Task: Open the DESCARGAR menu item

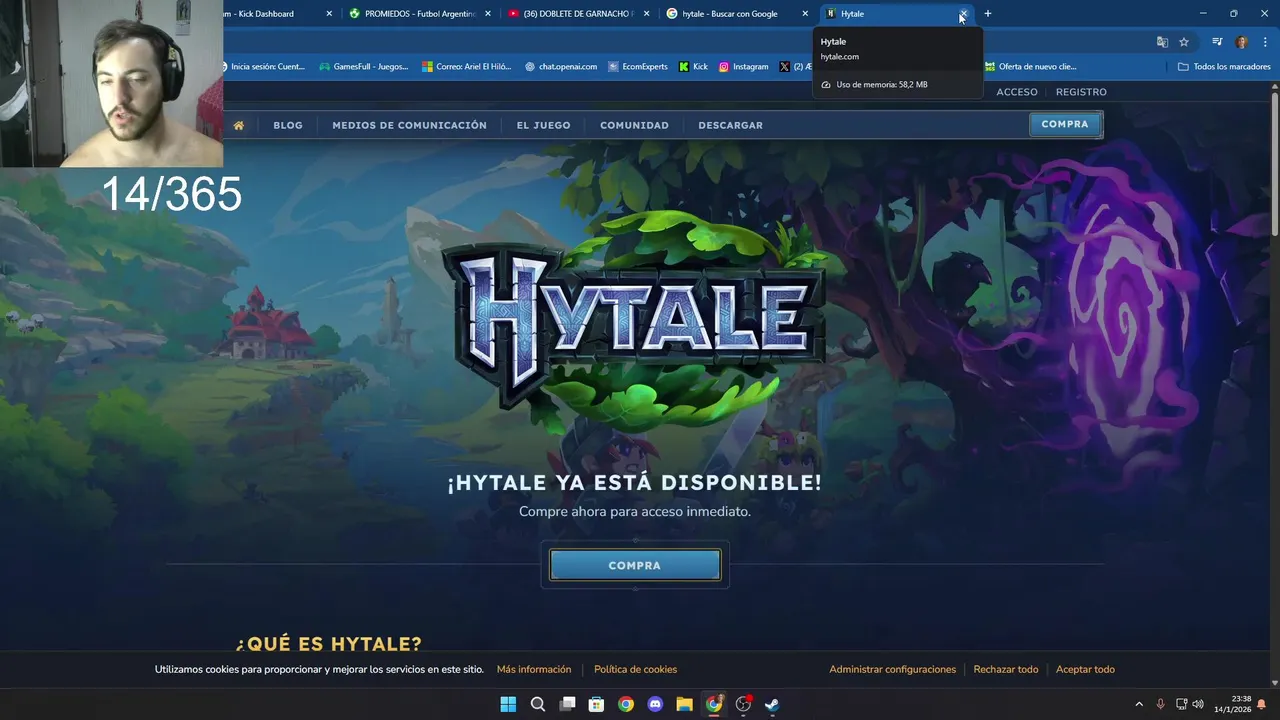Action: (x=730, y=125)
